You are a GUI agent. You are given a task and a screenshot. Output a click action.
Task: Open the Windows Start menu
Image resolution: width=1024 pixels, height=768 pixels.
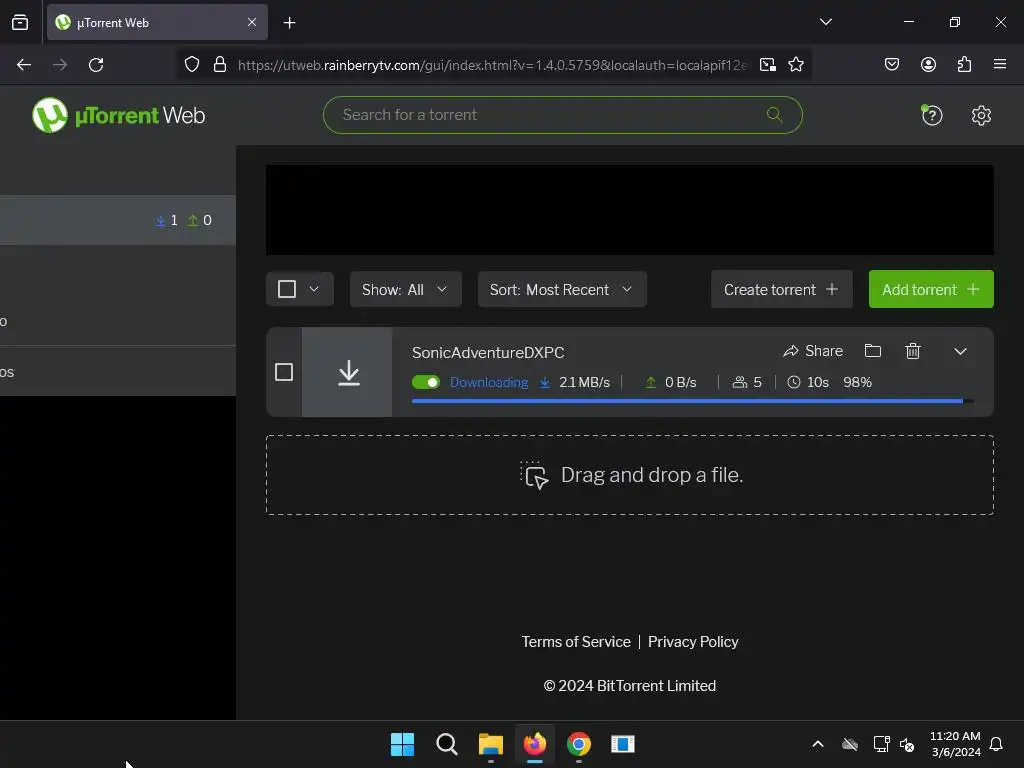(402, 744)
